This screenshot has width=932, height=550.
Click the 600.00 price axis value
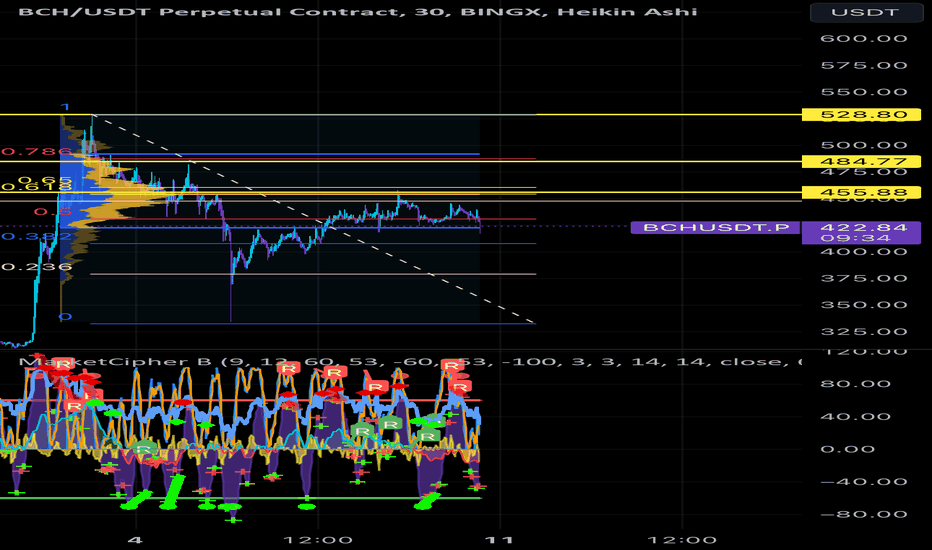(864, 39)
